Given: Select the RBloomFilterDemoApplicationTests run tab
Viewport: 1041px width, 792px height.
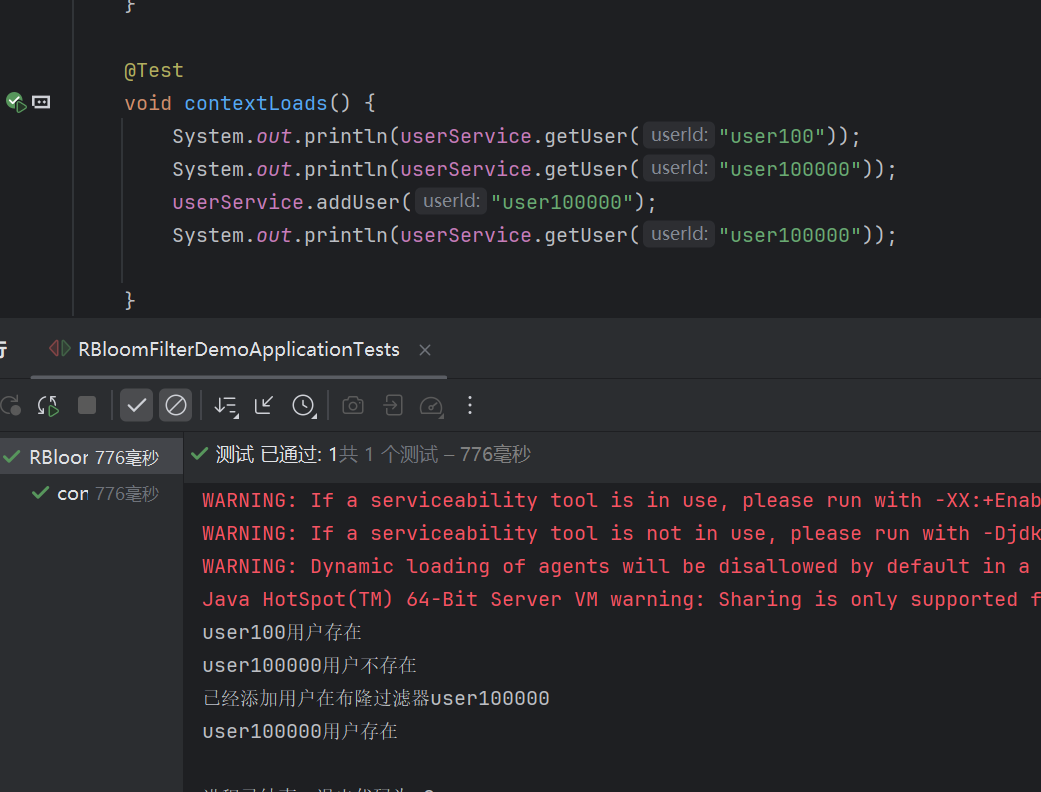Looking at the screenshot, I should tap(238, 350).
